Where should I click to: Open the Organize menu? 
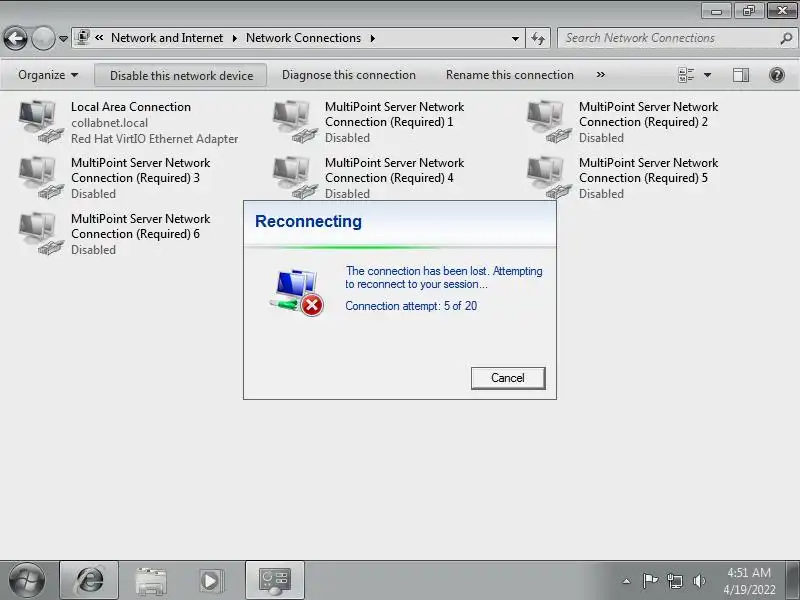pos(48,75)
